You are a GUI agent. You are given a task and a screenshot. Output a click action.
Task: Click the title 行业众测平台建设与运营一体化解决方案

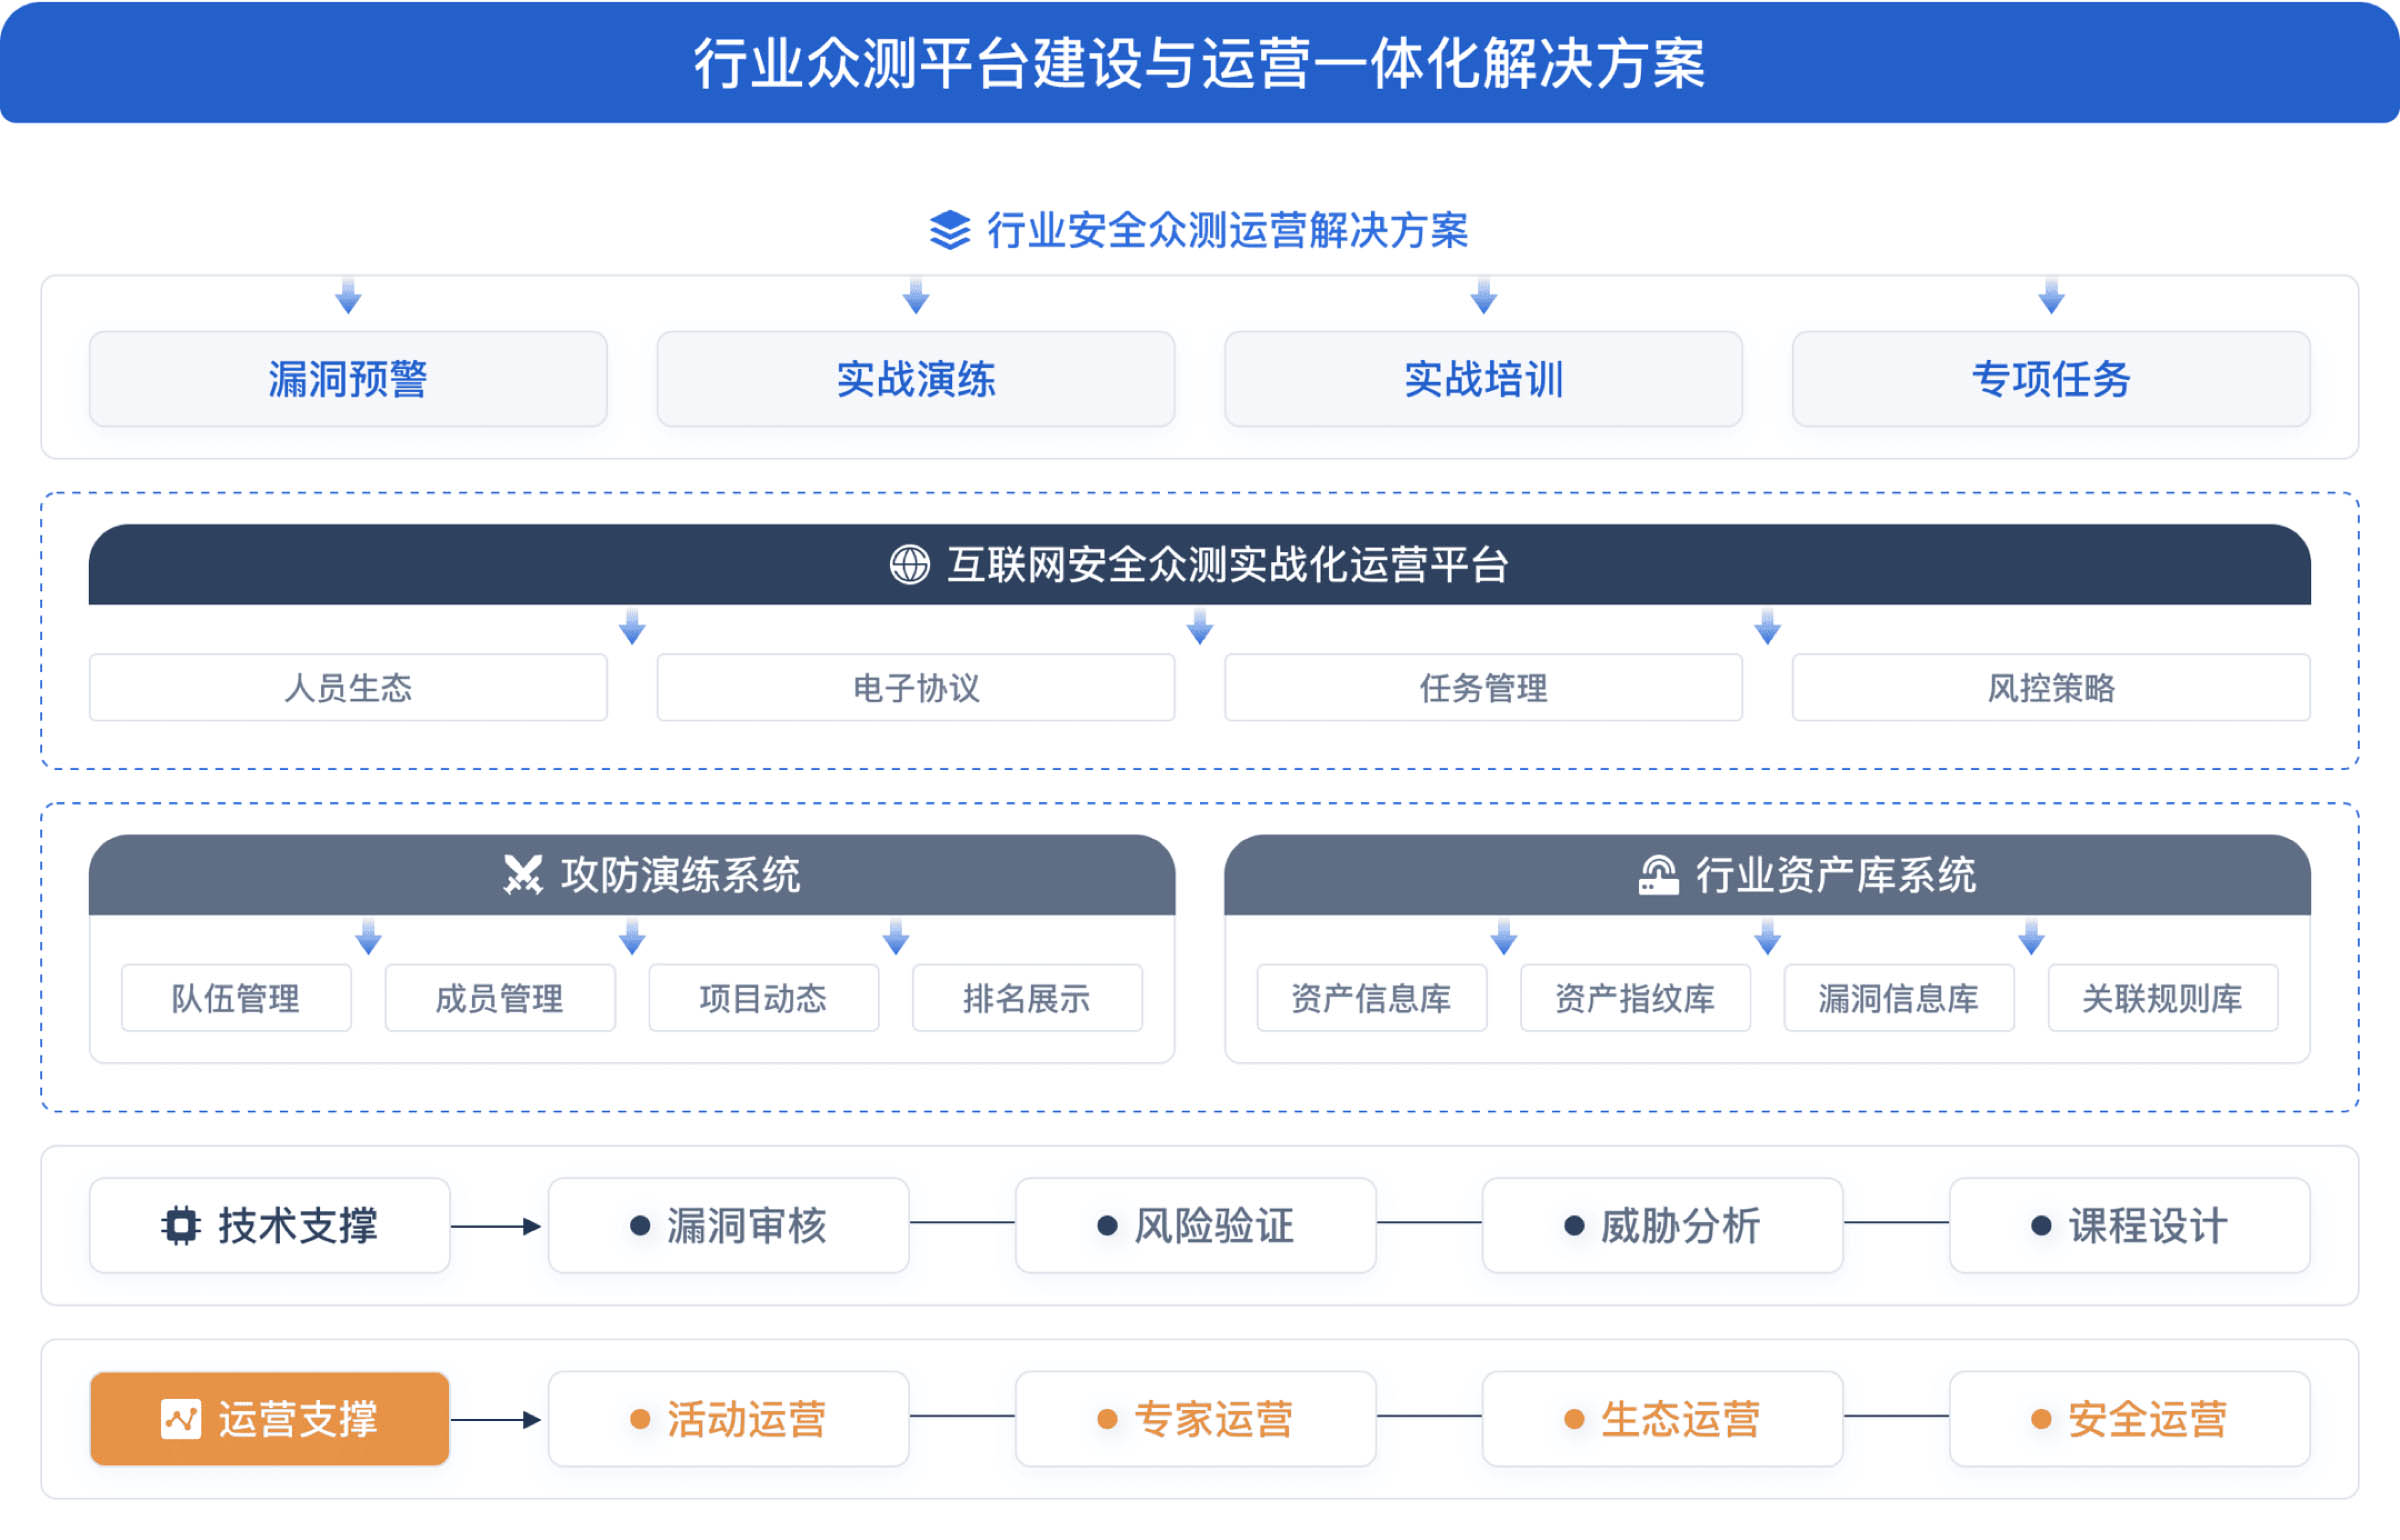1200,63
